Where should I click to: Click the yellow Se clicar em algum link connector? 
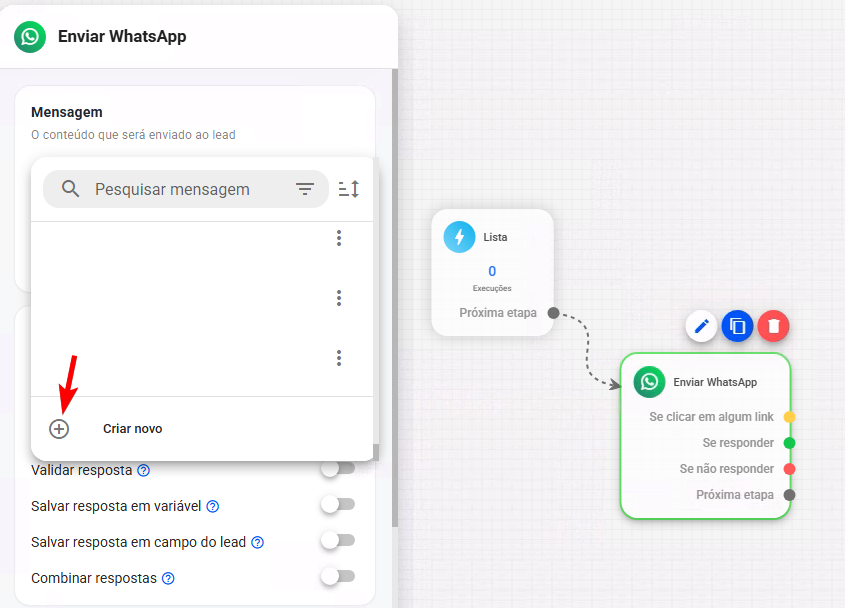[789, 417]
